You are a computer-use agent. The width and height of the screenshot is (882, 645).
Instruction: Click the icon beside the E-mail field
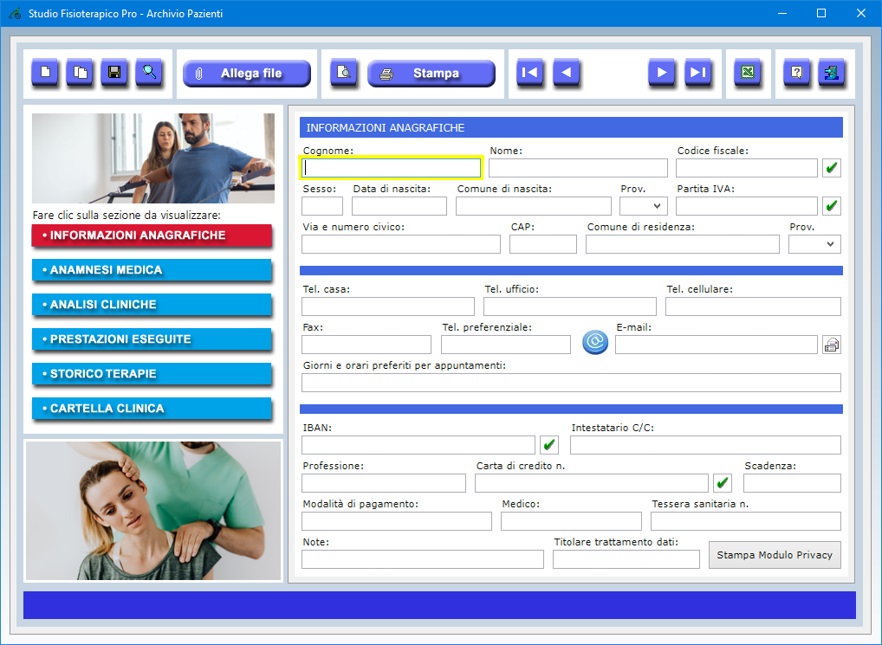831,345
